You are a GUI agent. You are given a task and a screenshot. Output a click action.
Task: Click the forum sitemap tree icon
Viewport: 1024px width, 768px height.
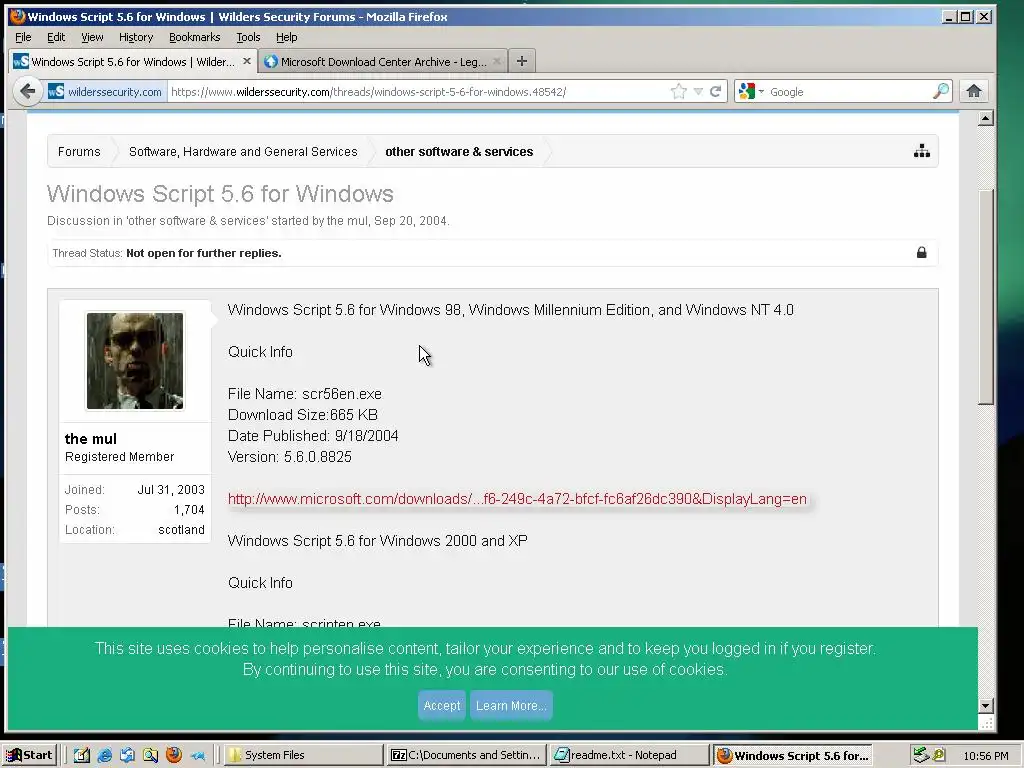[921, 151]
